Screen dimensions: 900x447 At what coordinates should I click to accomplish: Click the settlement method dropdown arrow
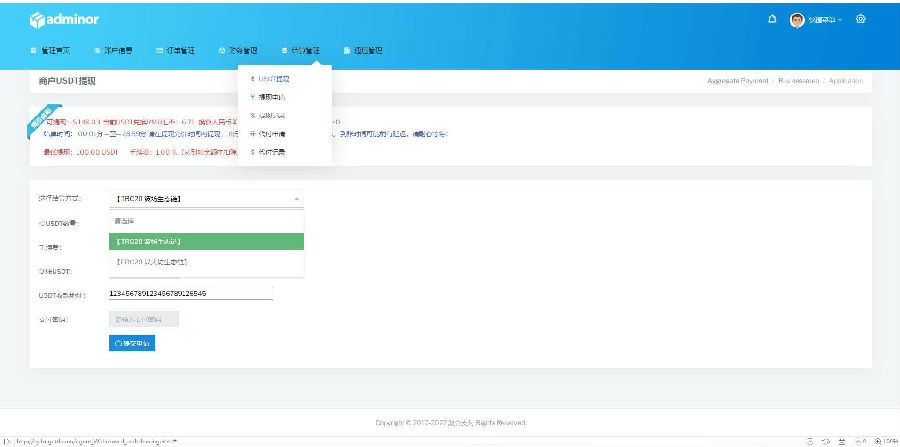tap(296, 199)
